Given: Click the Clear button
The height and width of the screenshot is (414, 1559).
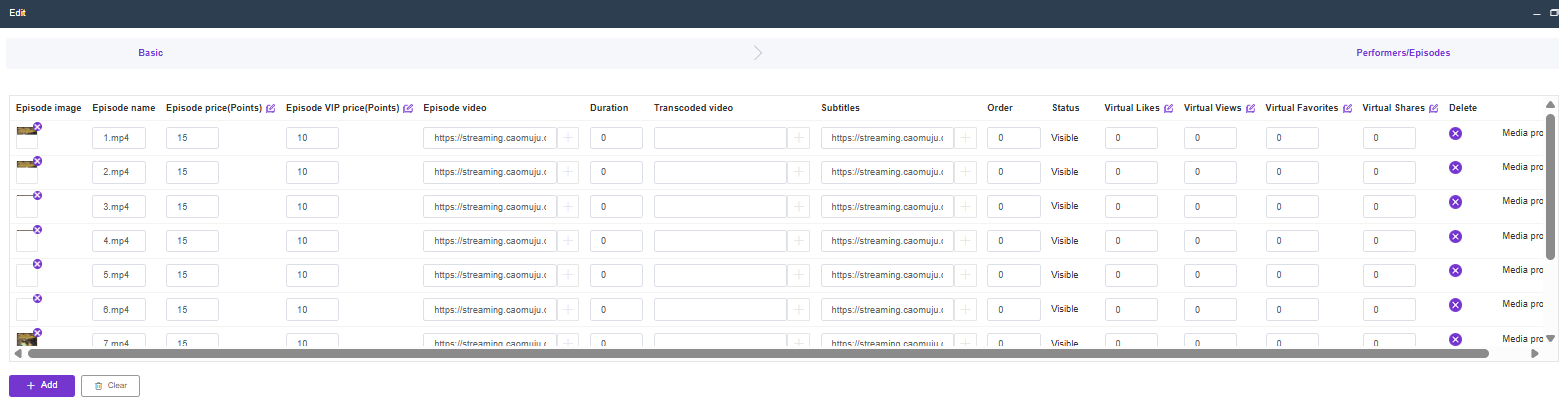Looking at the screenshot, I should click(x=110, y=385).
